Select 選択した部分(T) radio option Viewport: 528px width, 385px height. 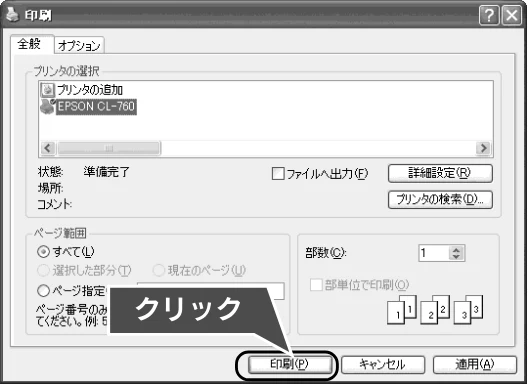[43, 270]
